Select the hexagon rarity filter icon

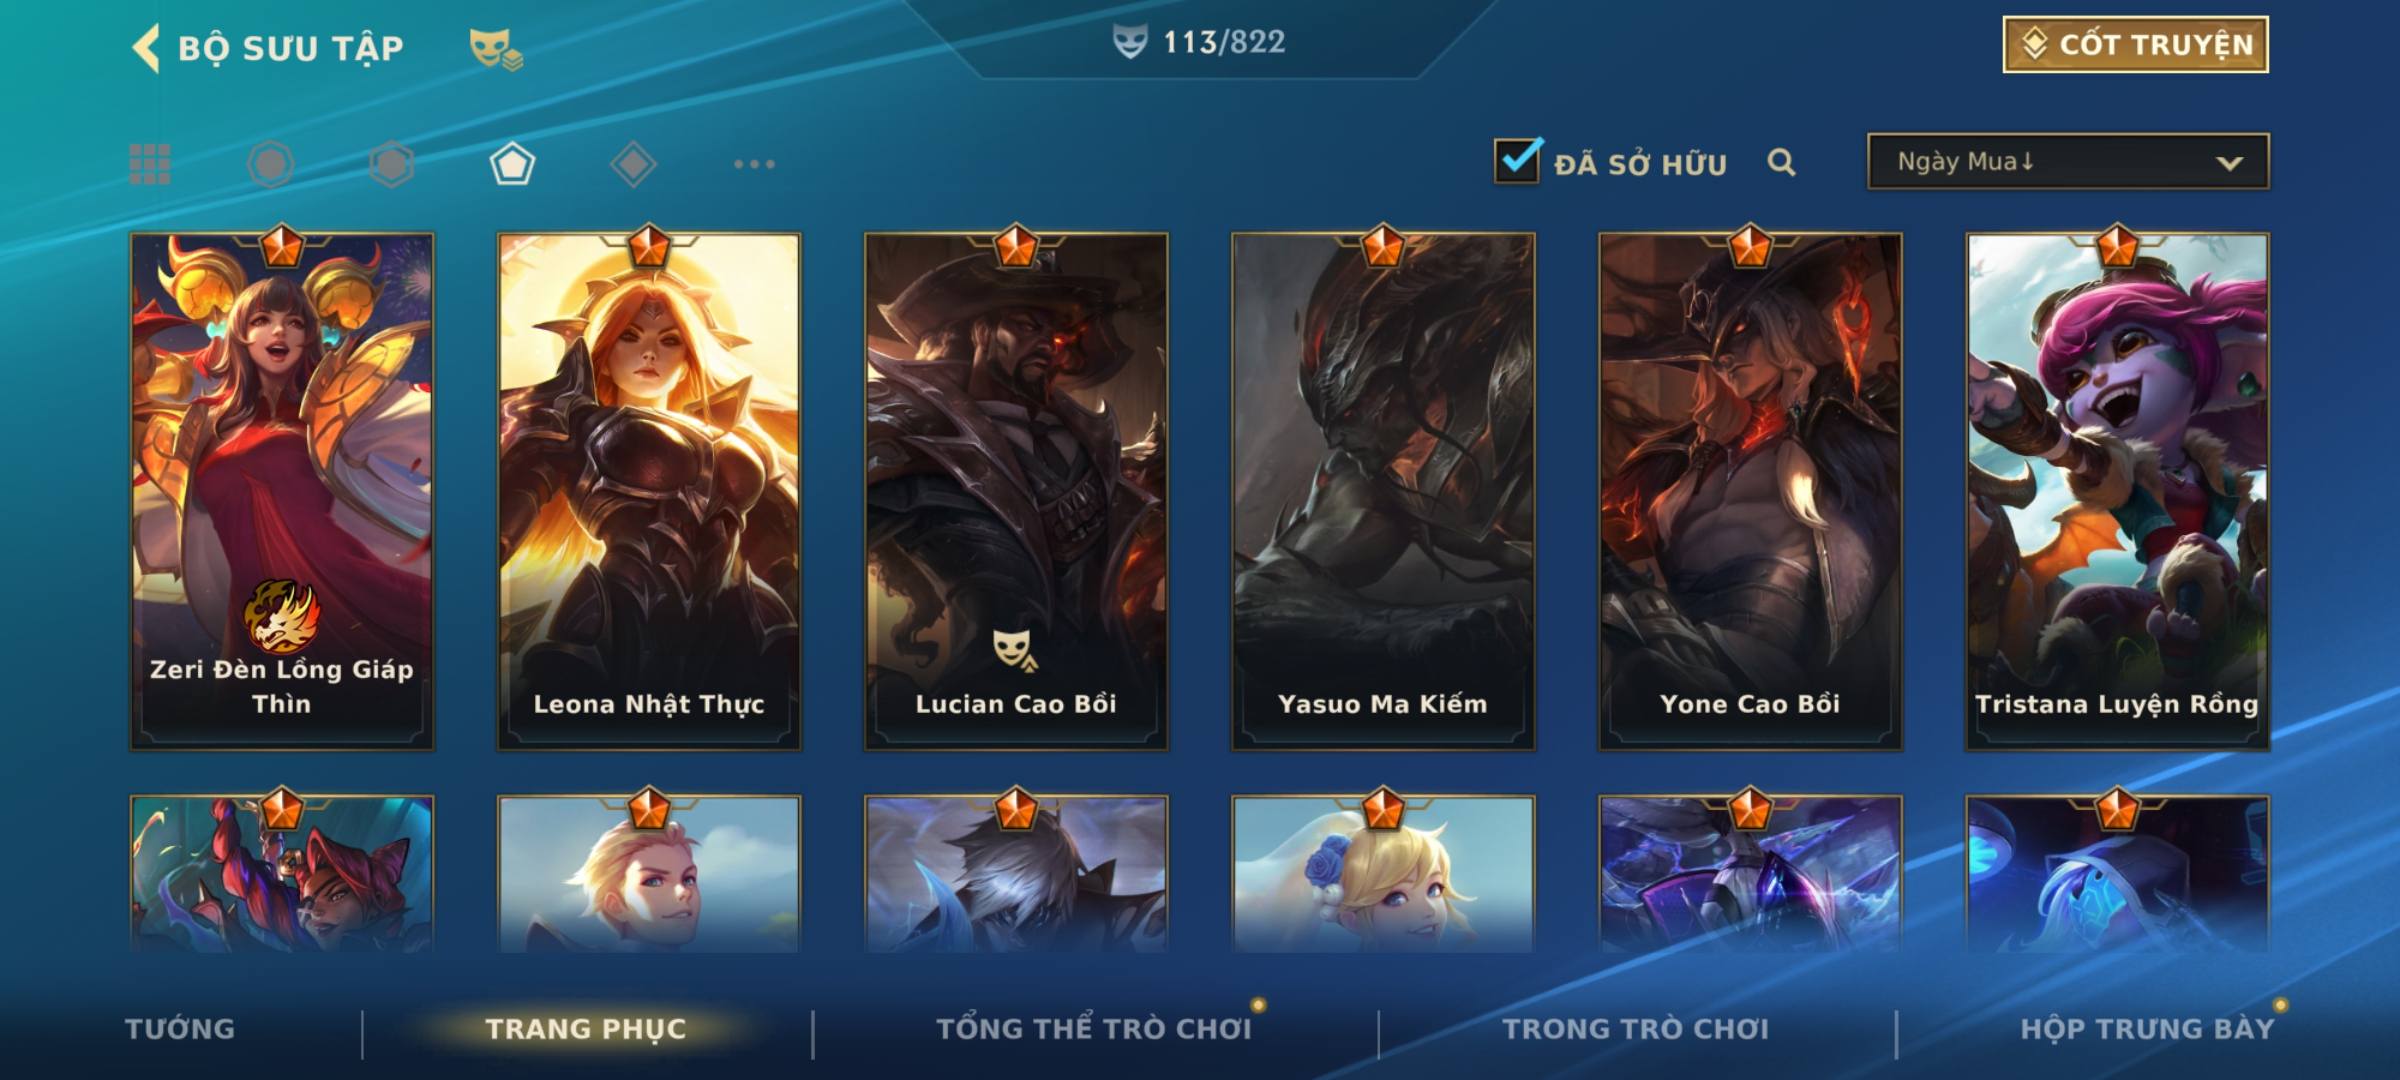click(x=391, y=164)
